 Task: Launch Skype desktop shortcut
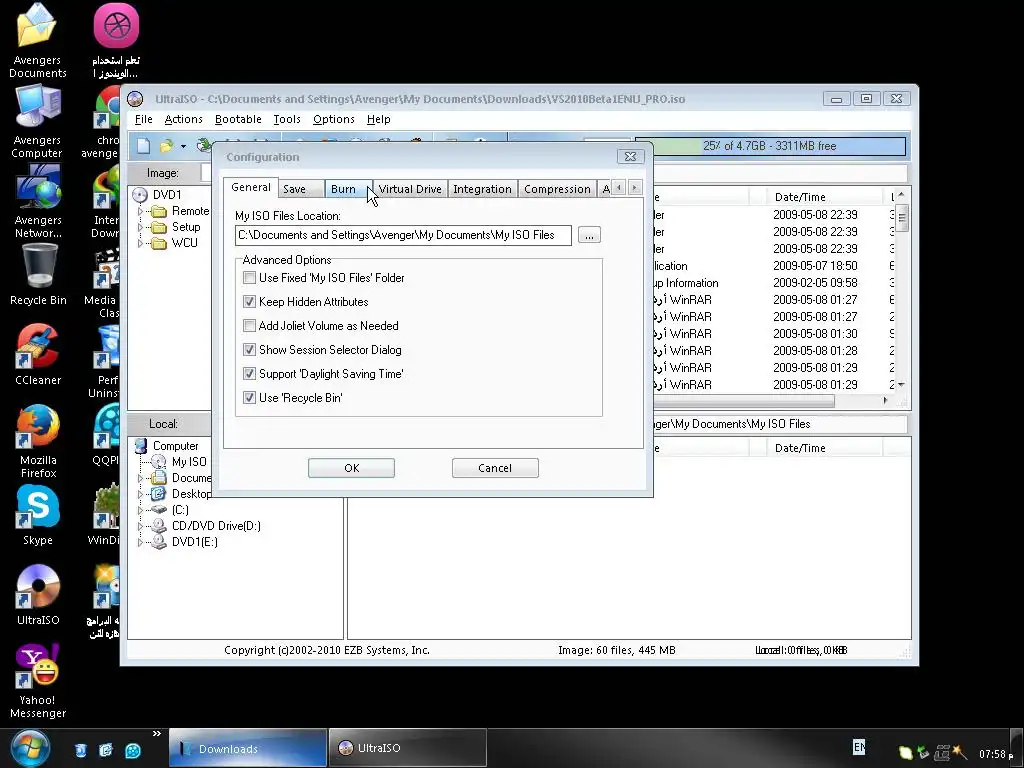tap(38, 515)
